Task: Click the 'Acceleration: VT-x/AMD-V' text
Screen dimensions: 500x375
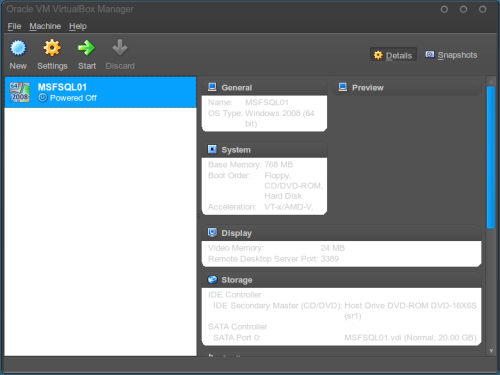Action: (261, 207)
